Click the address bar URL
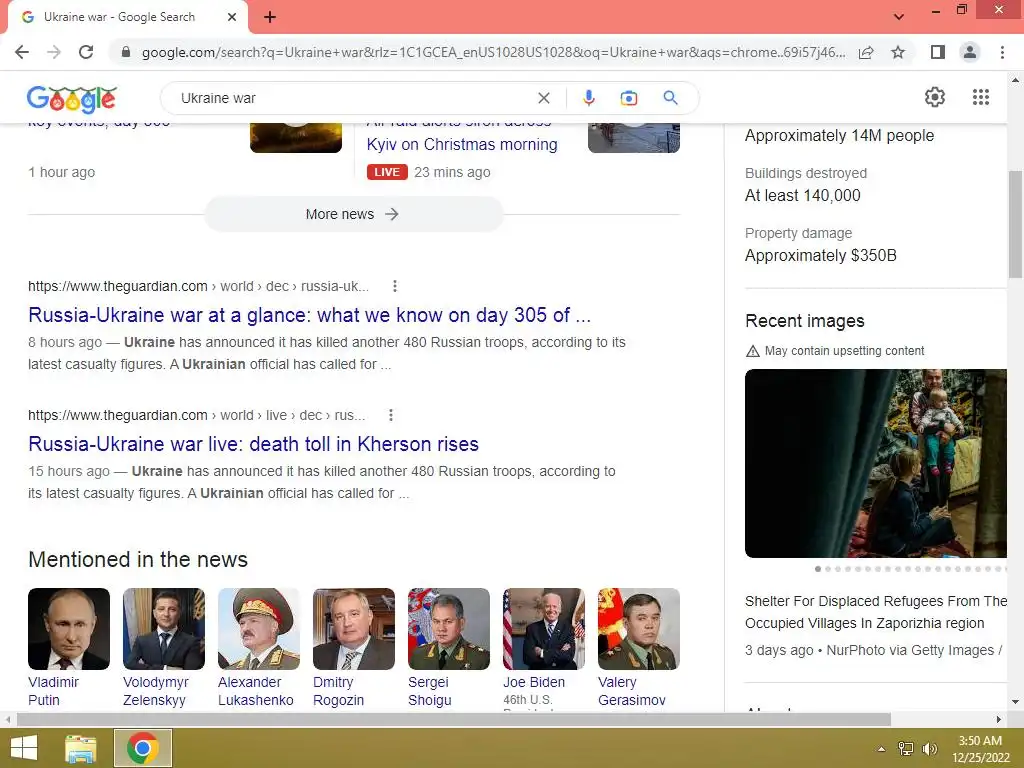The width and height of the screenshot is (1024, 768). tap(493, 52)
